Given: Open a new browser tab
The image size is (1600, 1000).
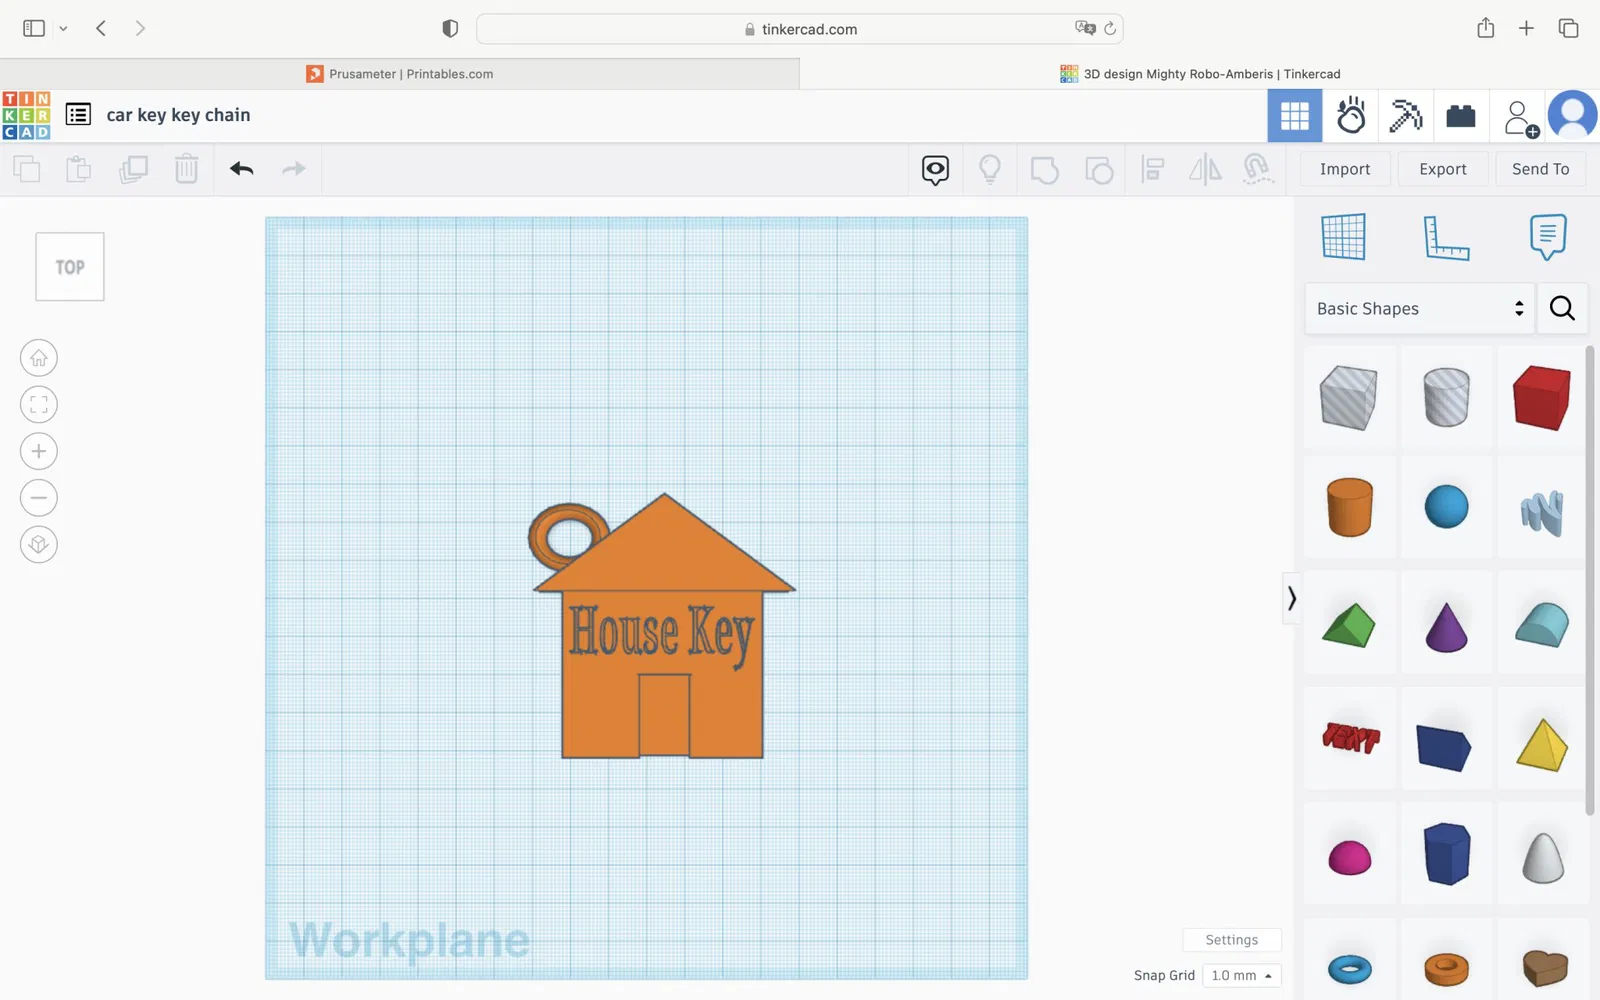Looking at the screenshot, I should click(1526, 29).
